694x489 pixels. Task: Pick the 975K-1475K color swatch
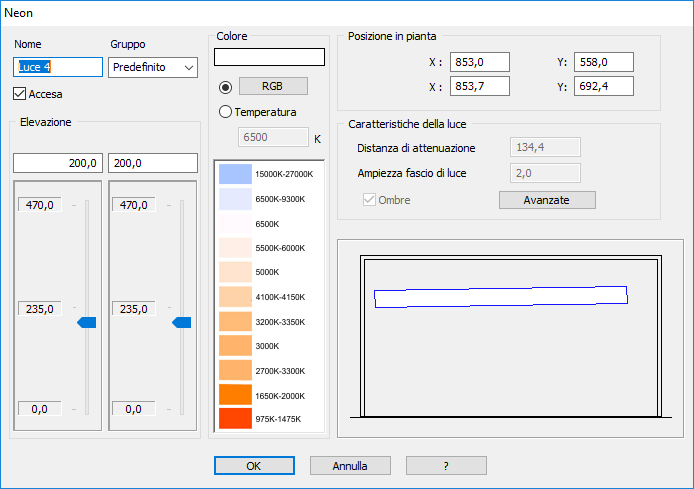[235, 419]
